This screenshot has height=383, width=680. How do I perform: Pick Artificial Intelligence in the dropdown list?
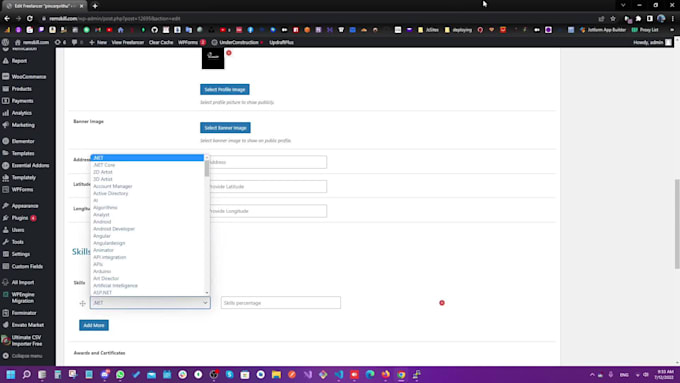tap(115, 286)
